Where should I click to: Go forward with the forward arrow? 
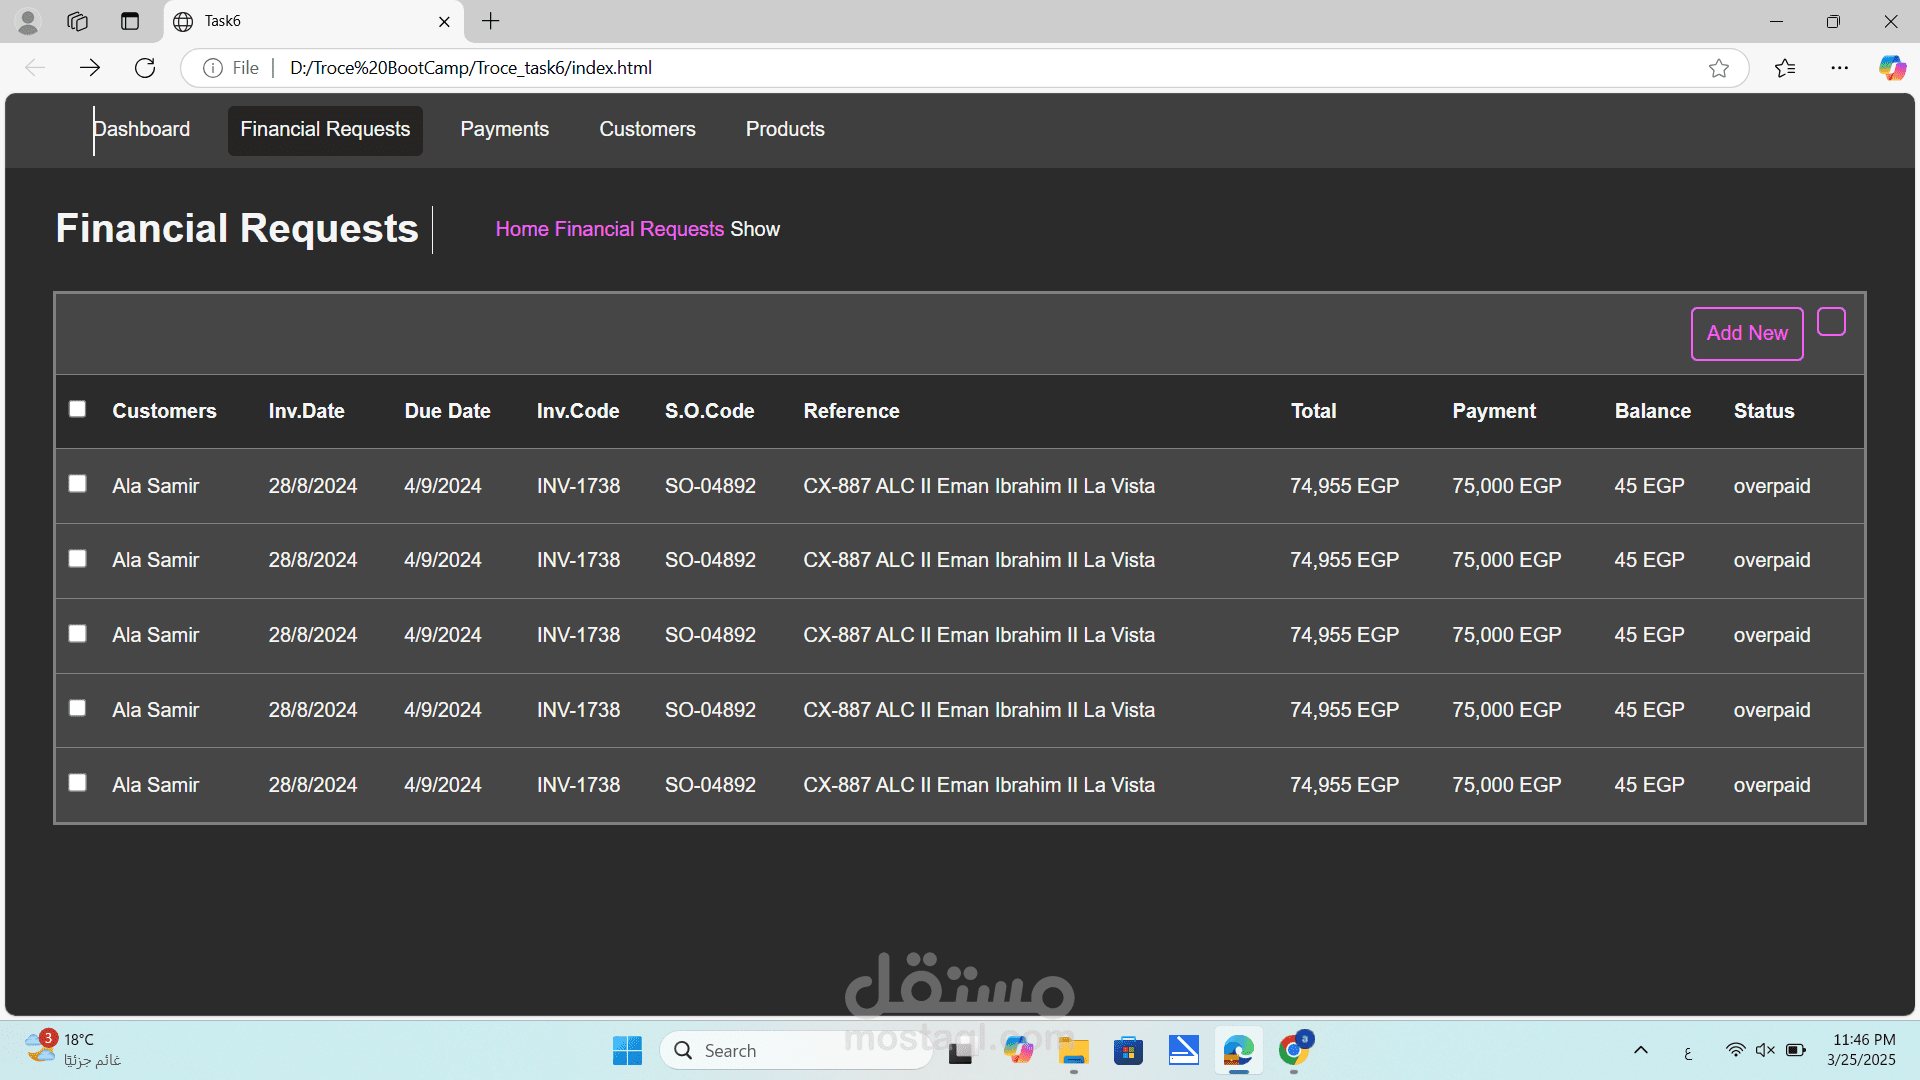(90, 67)
